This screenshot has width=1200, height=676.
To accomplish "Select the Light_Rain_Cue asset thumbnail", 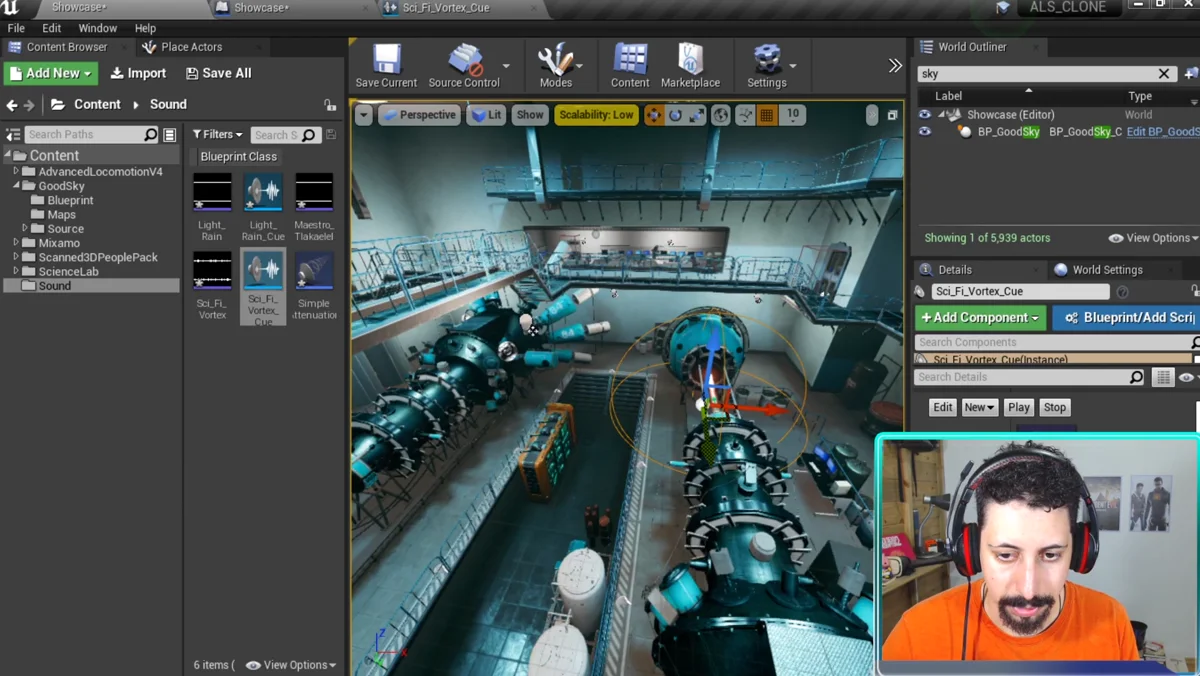I will 263,192.
